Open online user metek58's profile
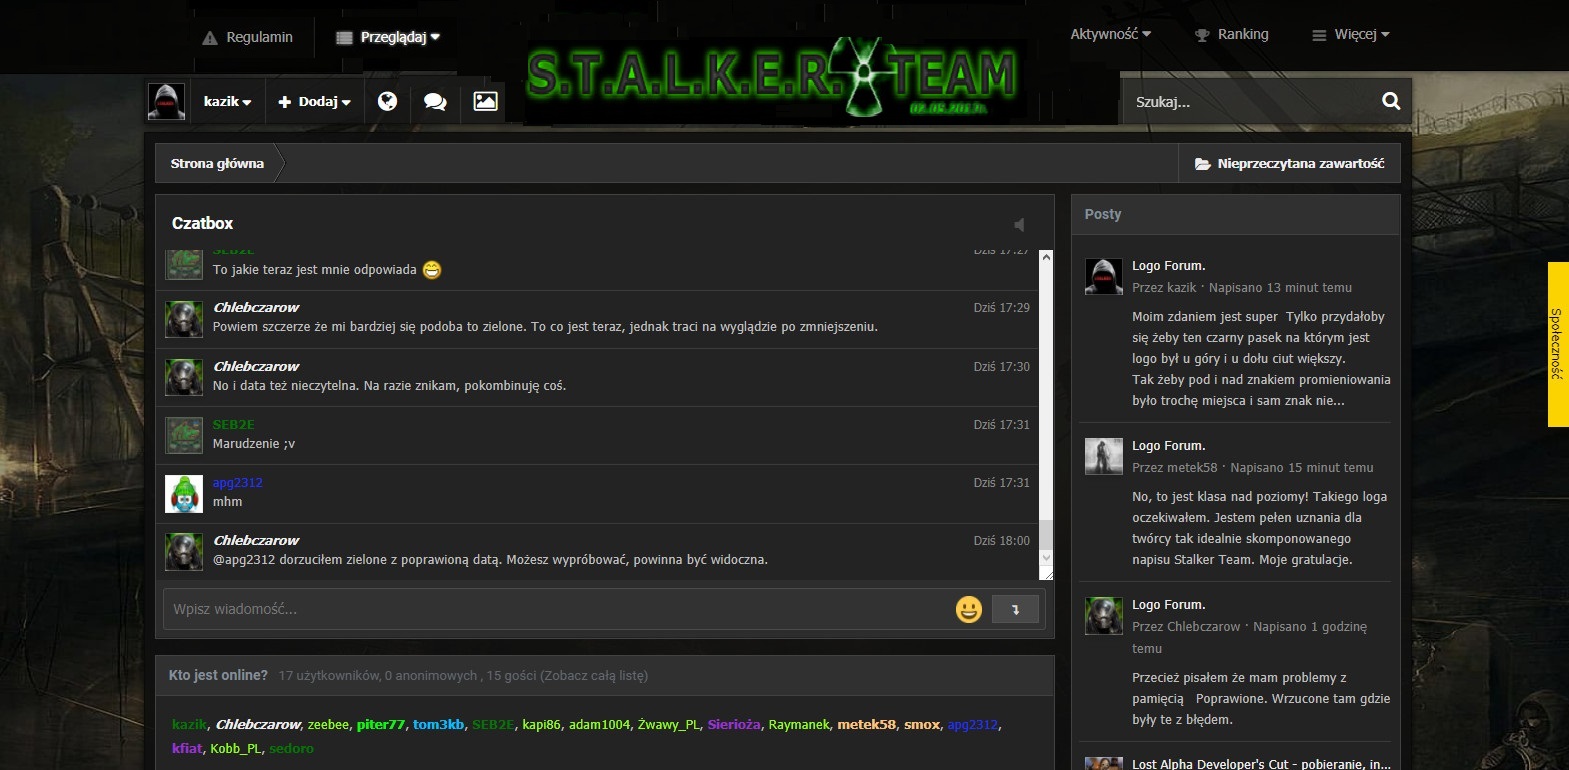 [866, 724]
